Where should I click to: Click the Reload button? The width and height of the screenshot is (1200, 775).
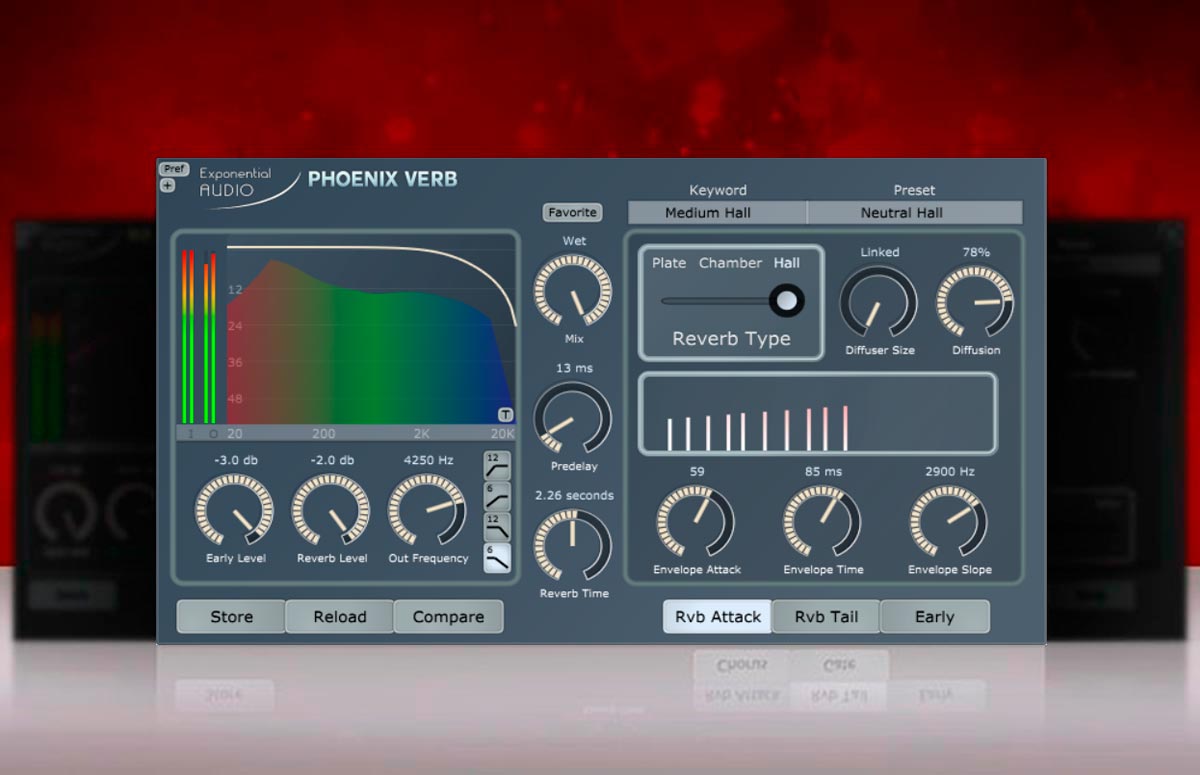(x=340, y=617)
